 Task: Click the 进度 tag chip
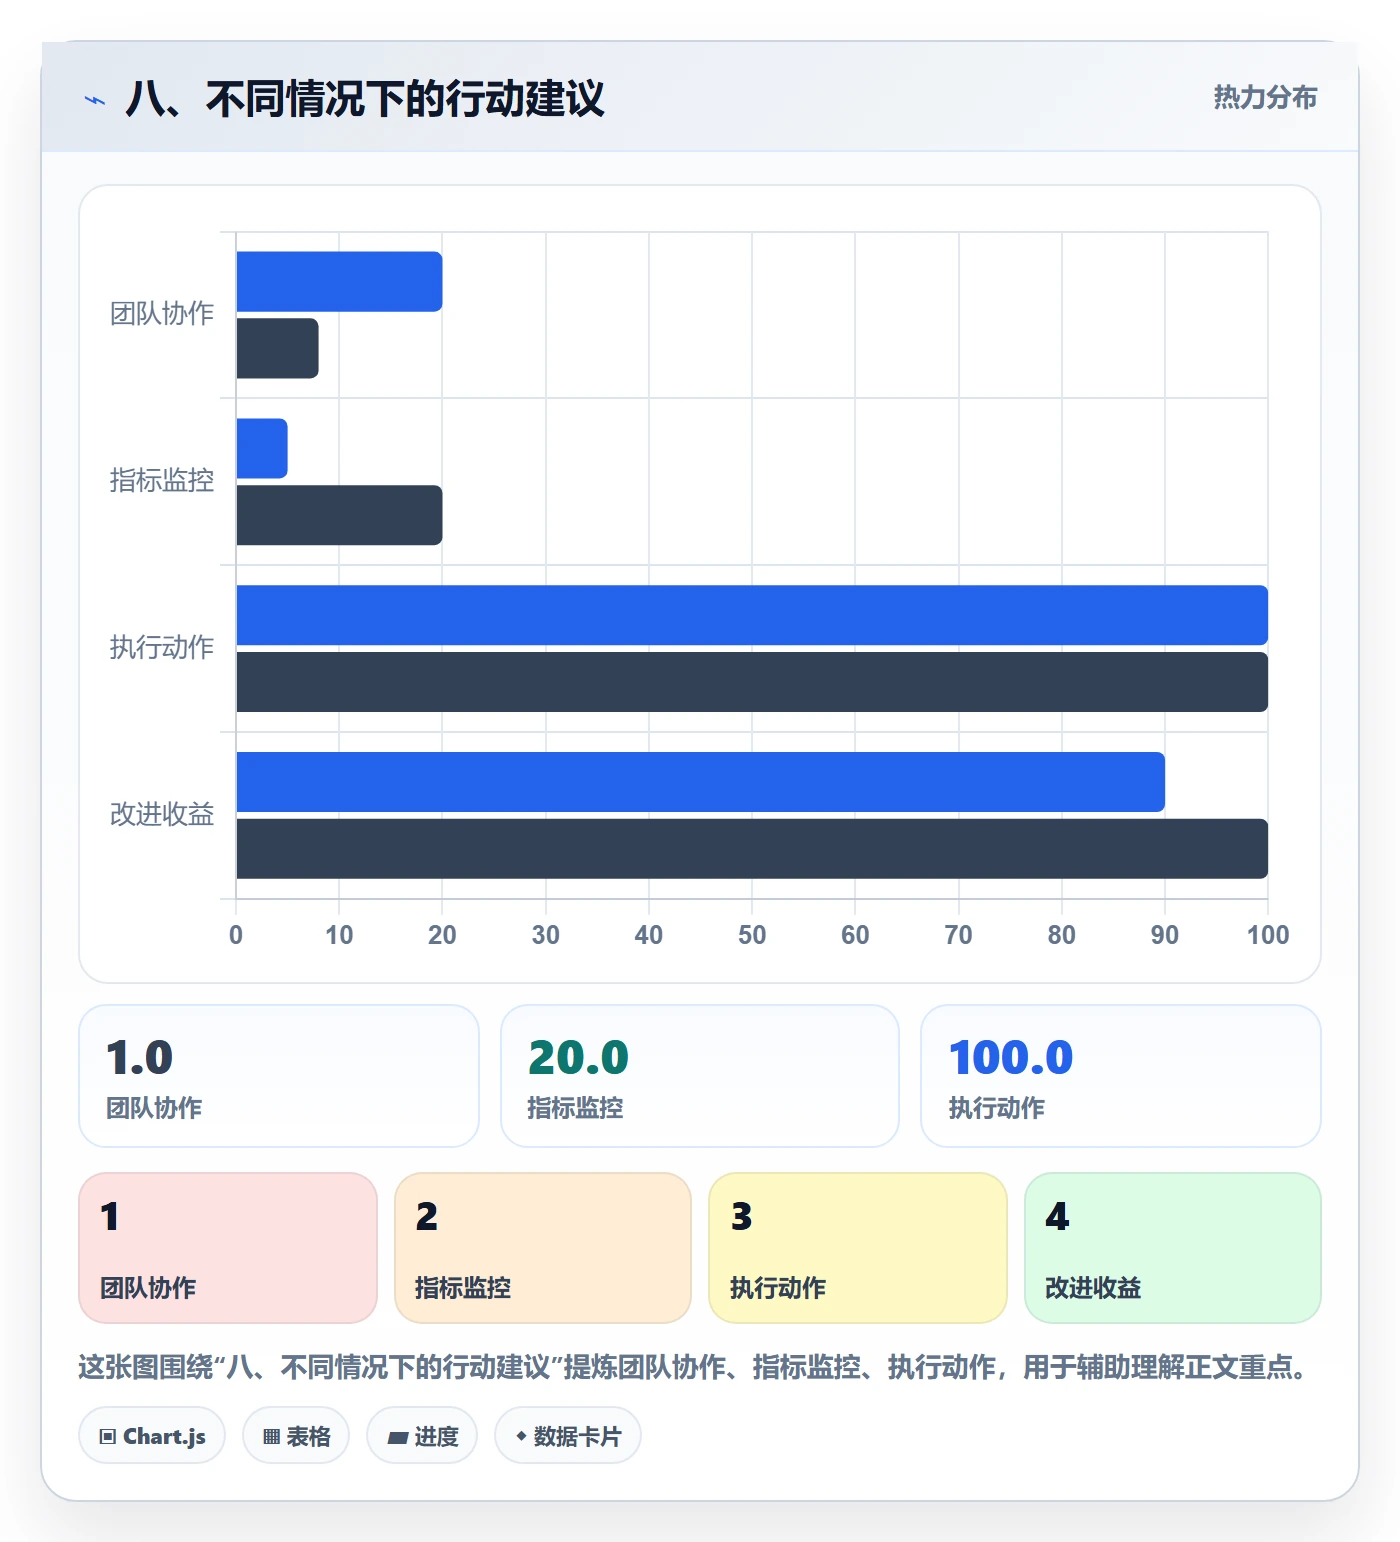422,1436
